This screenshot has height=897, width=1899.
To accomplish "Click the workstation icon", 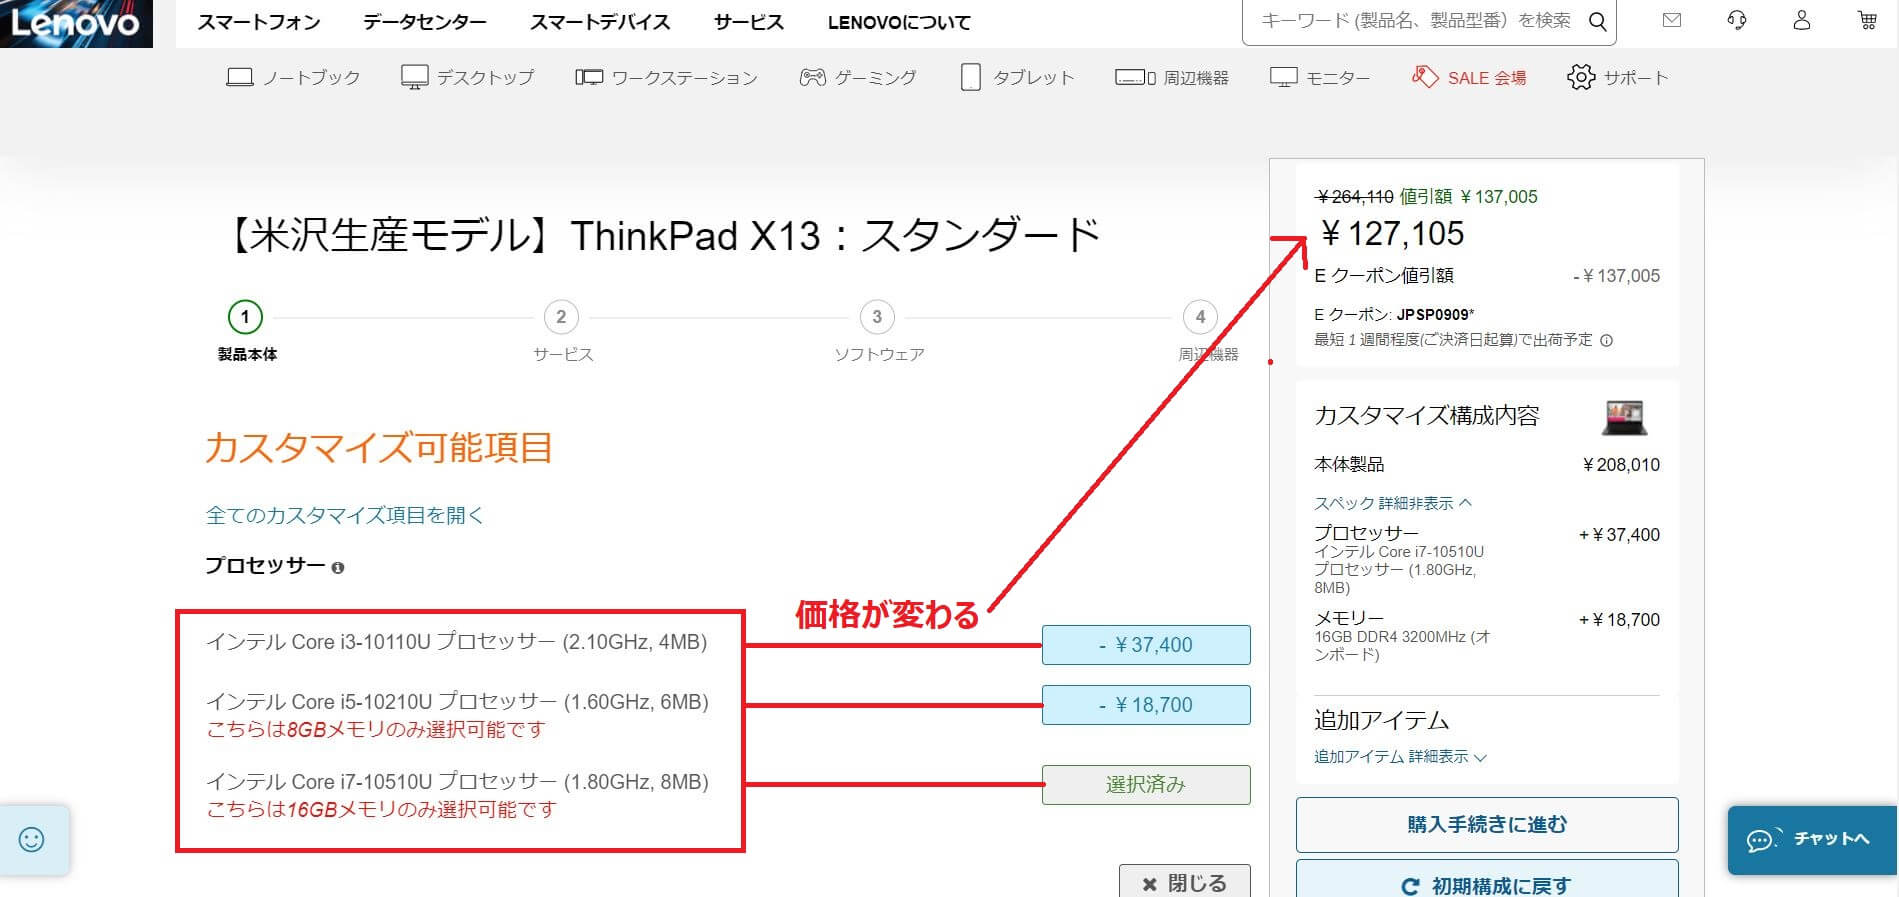I will click(x=589, y=77).
